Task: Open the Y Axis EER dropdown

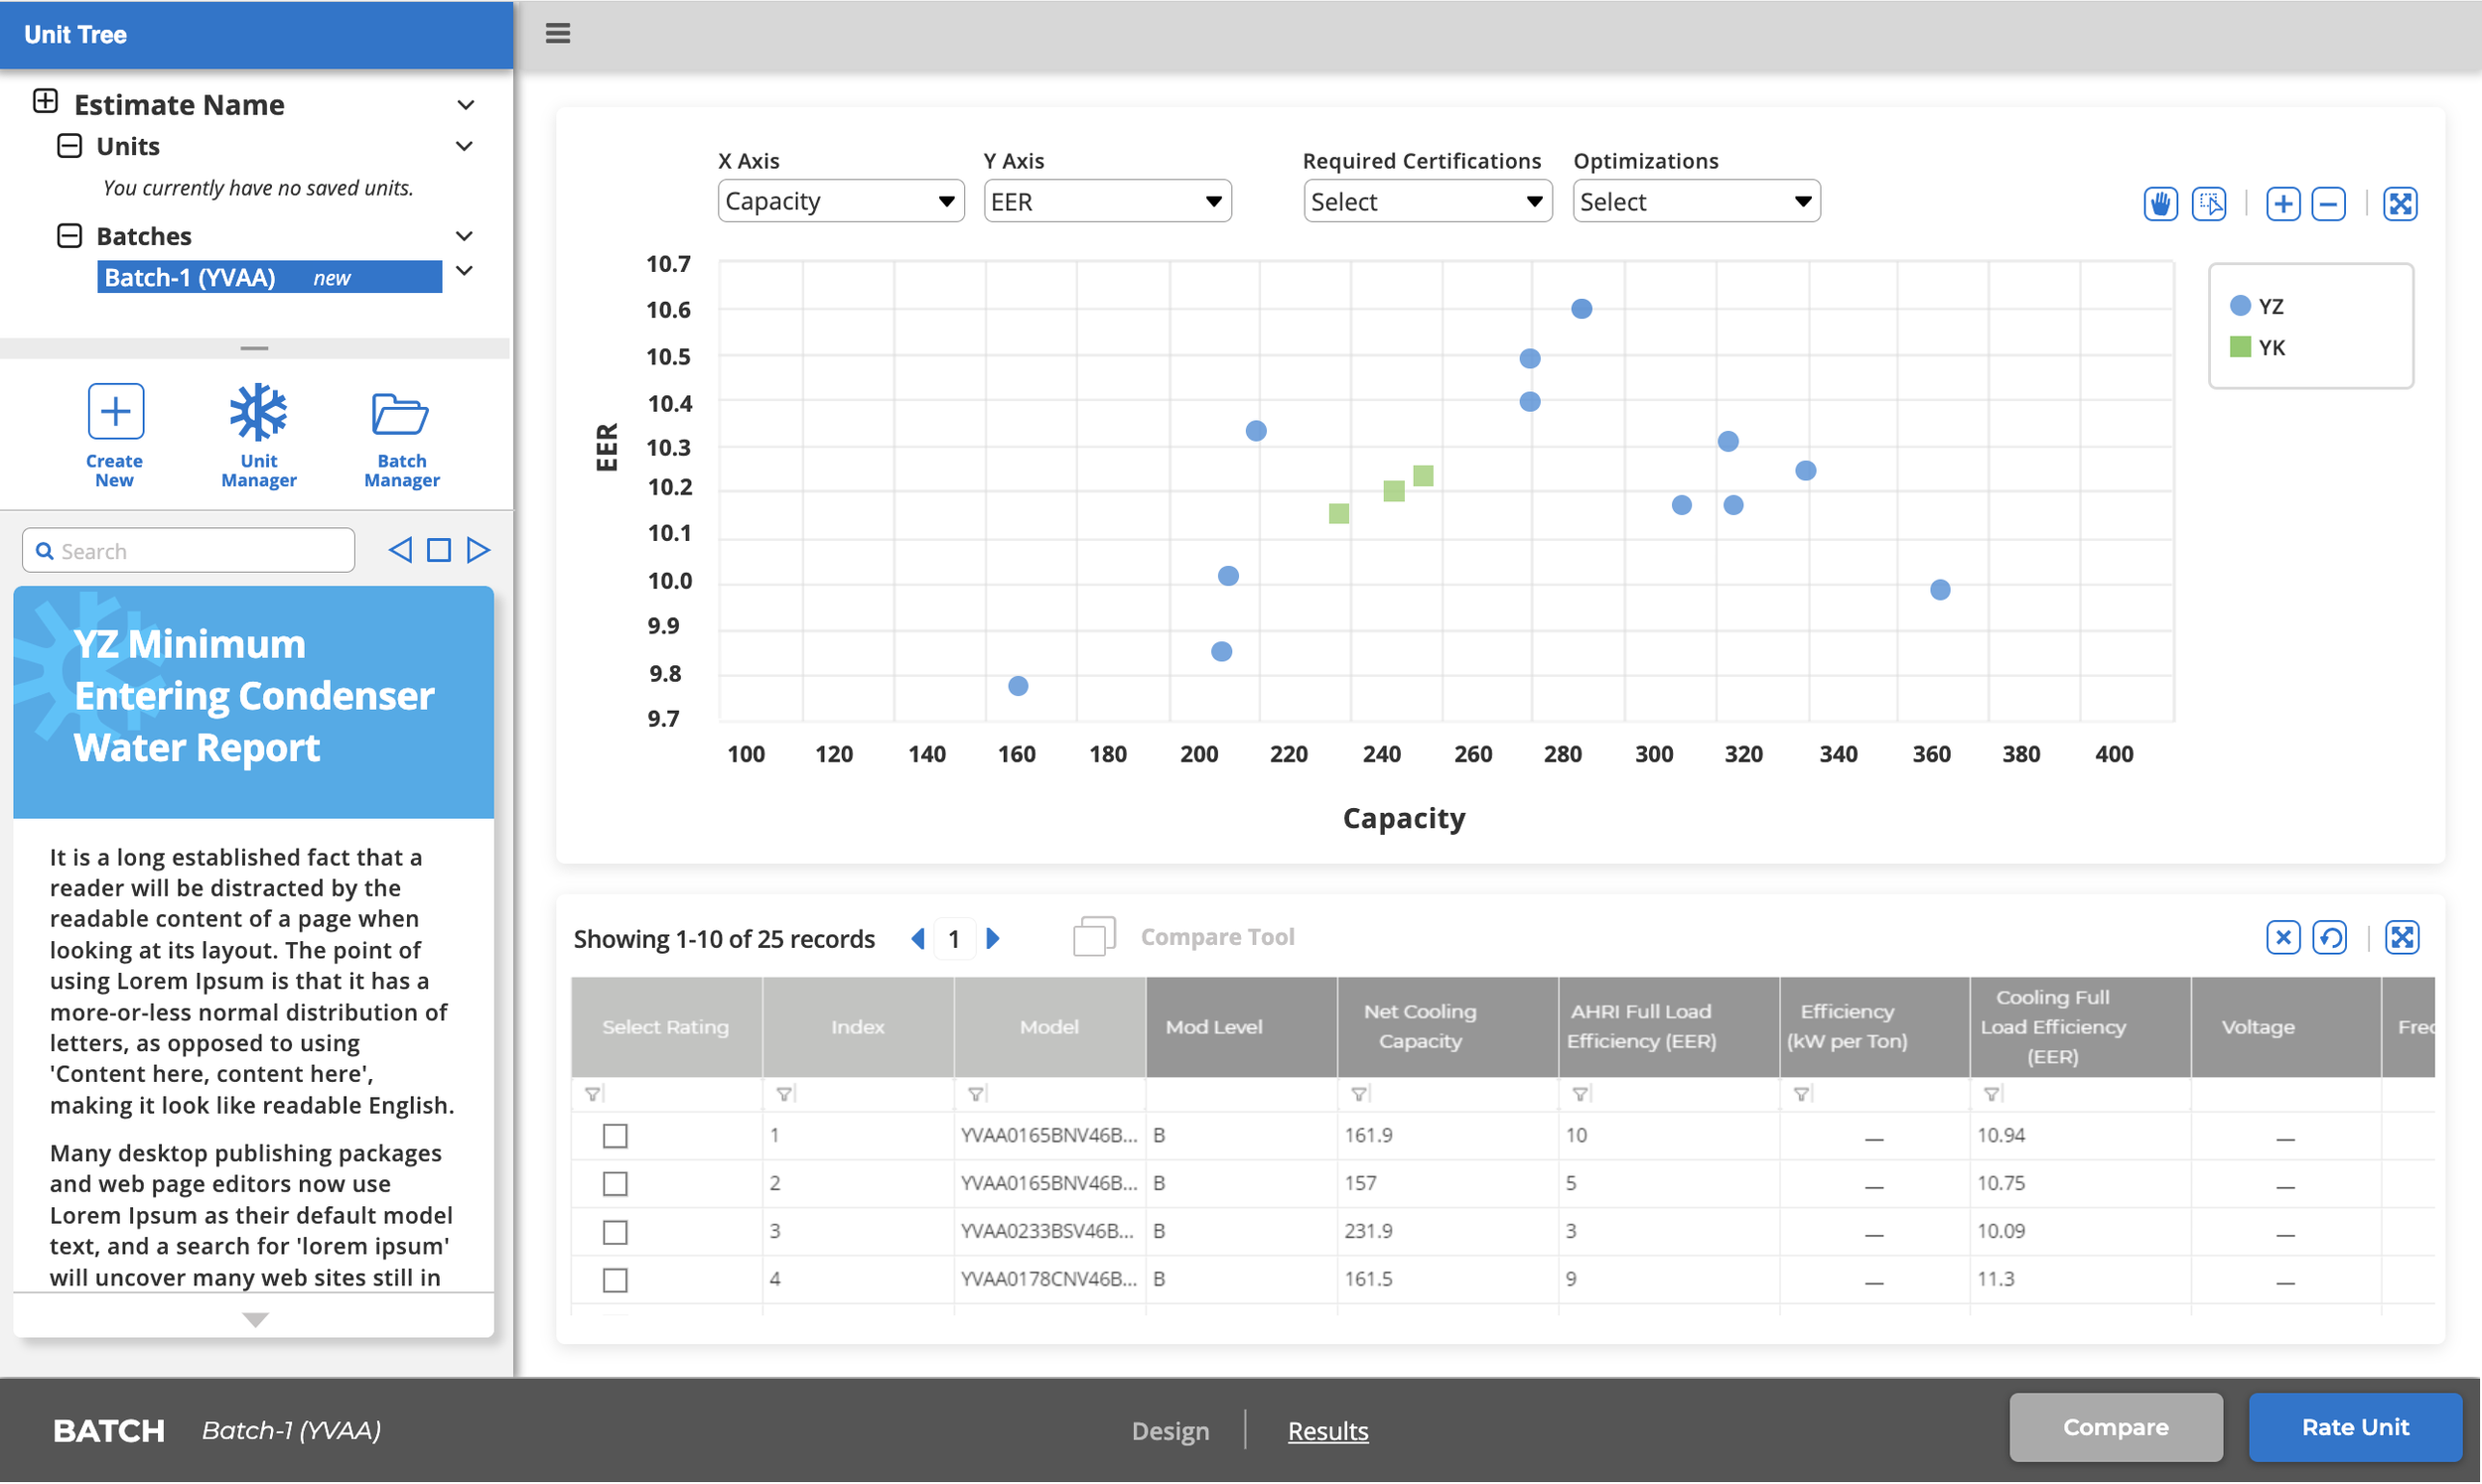Action: tap(1107, 201)
